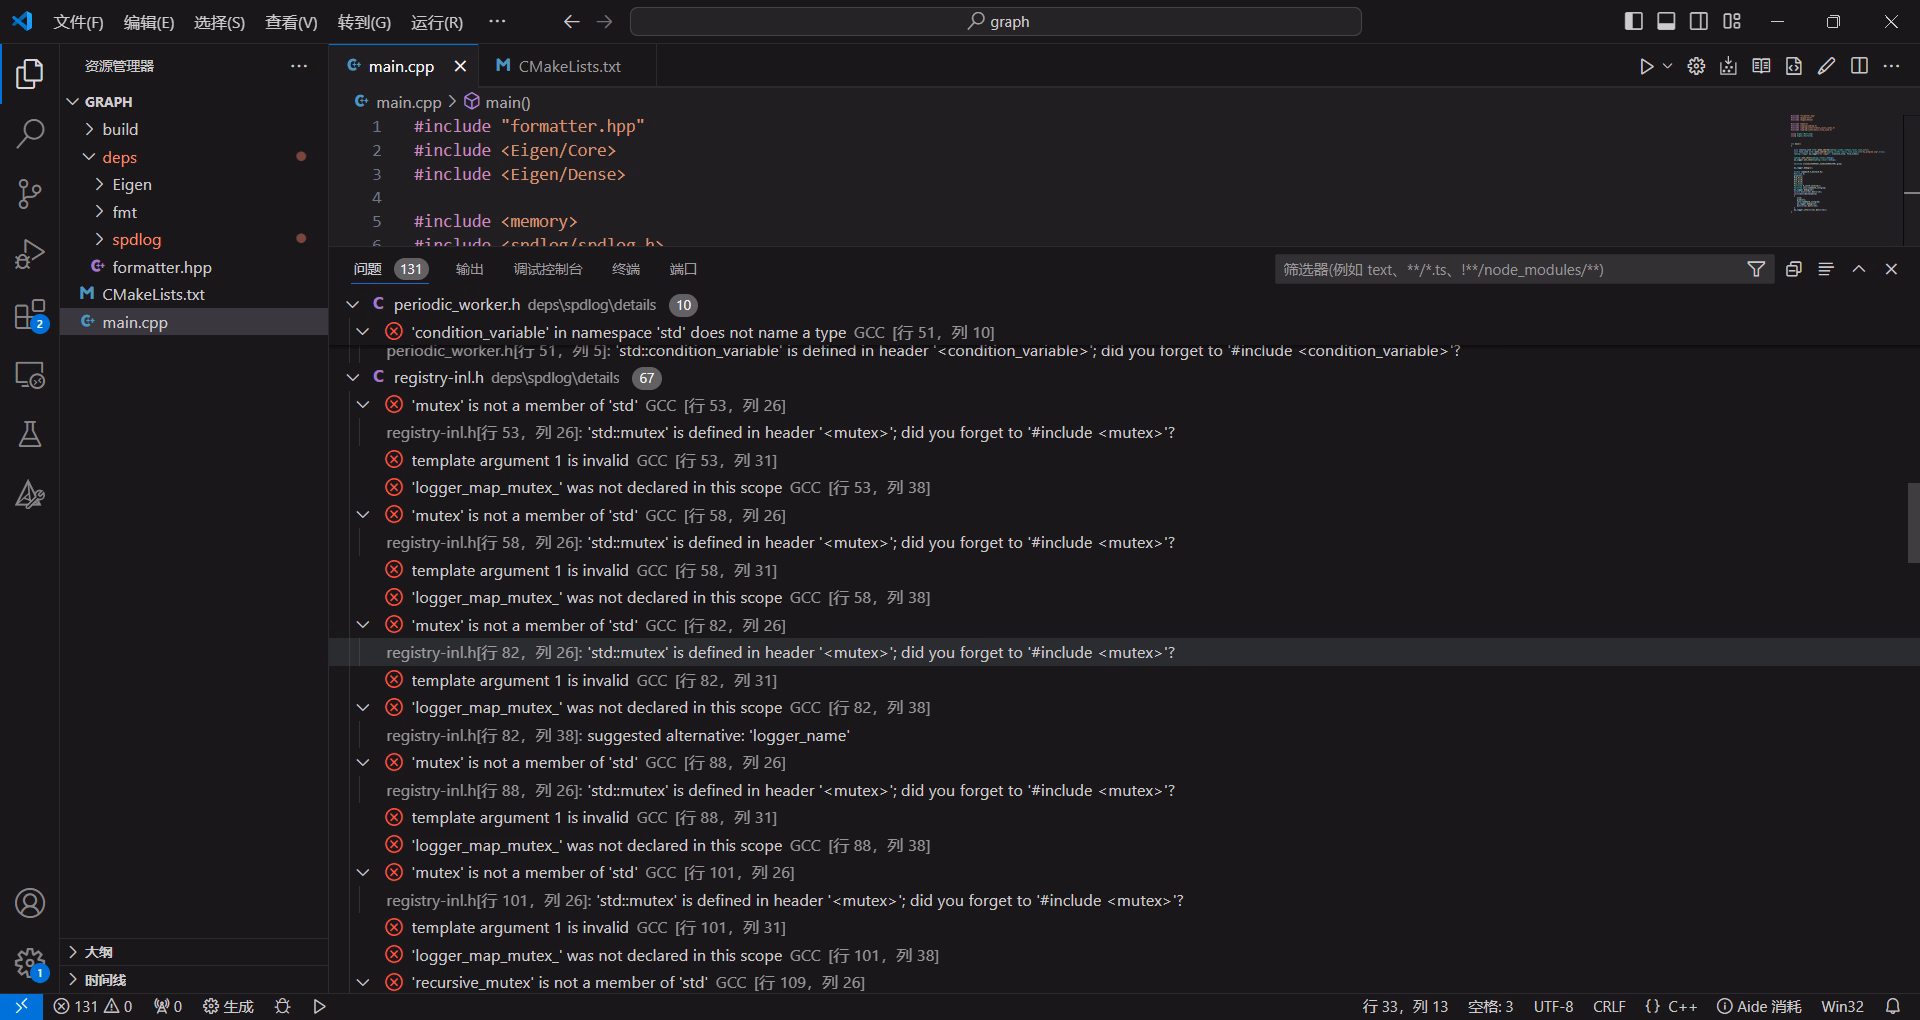1920x1020 pixels.
Task: Go back navigation arrow
Action: (571, 21)
